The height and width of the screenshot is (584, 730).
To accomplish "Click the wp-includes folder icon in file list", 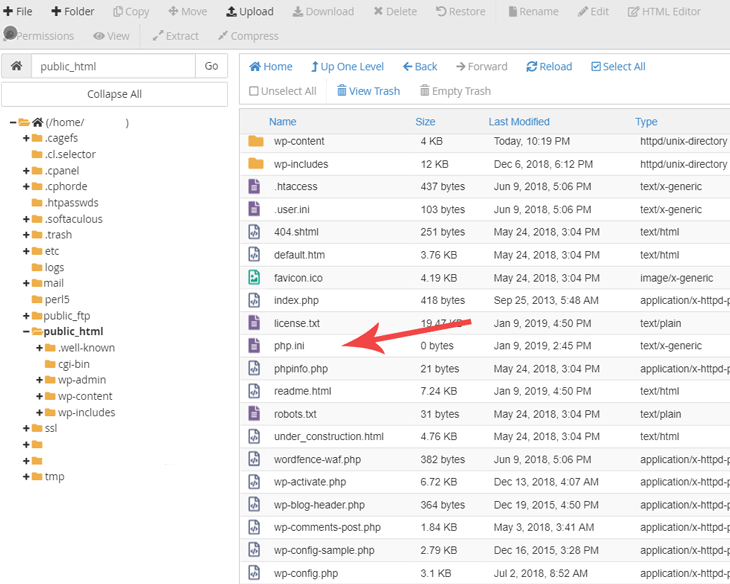I will click(x=256, y=163).
